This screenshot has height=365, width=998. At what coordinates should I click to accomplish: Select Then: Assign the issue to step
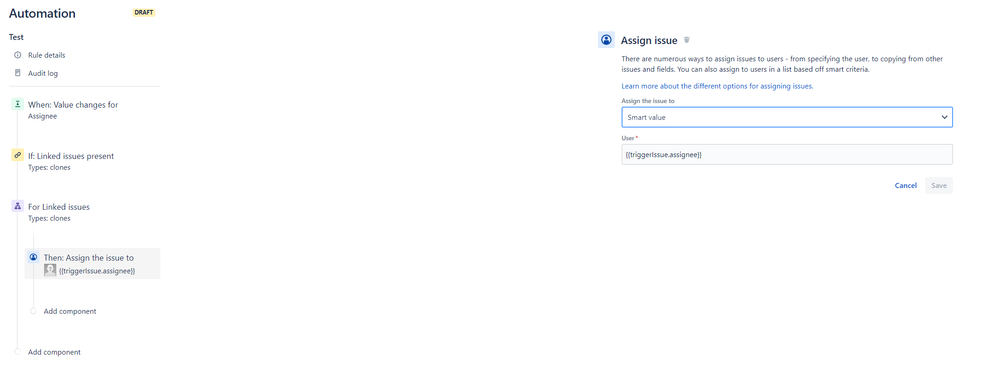(x=92, y=264)
